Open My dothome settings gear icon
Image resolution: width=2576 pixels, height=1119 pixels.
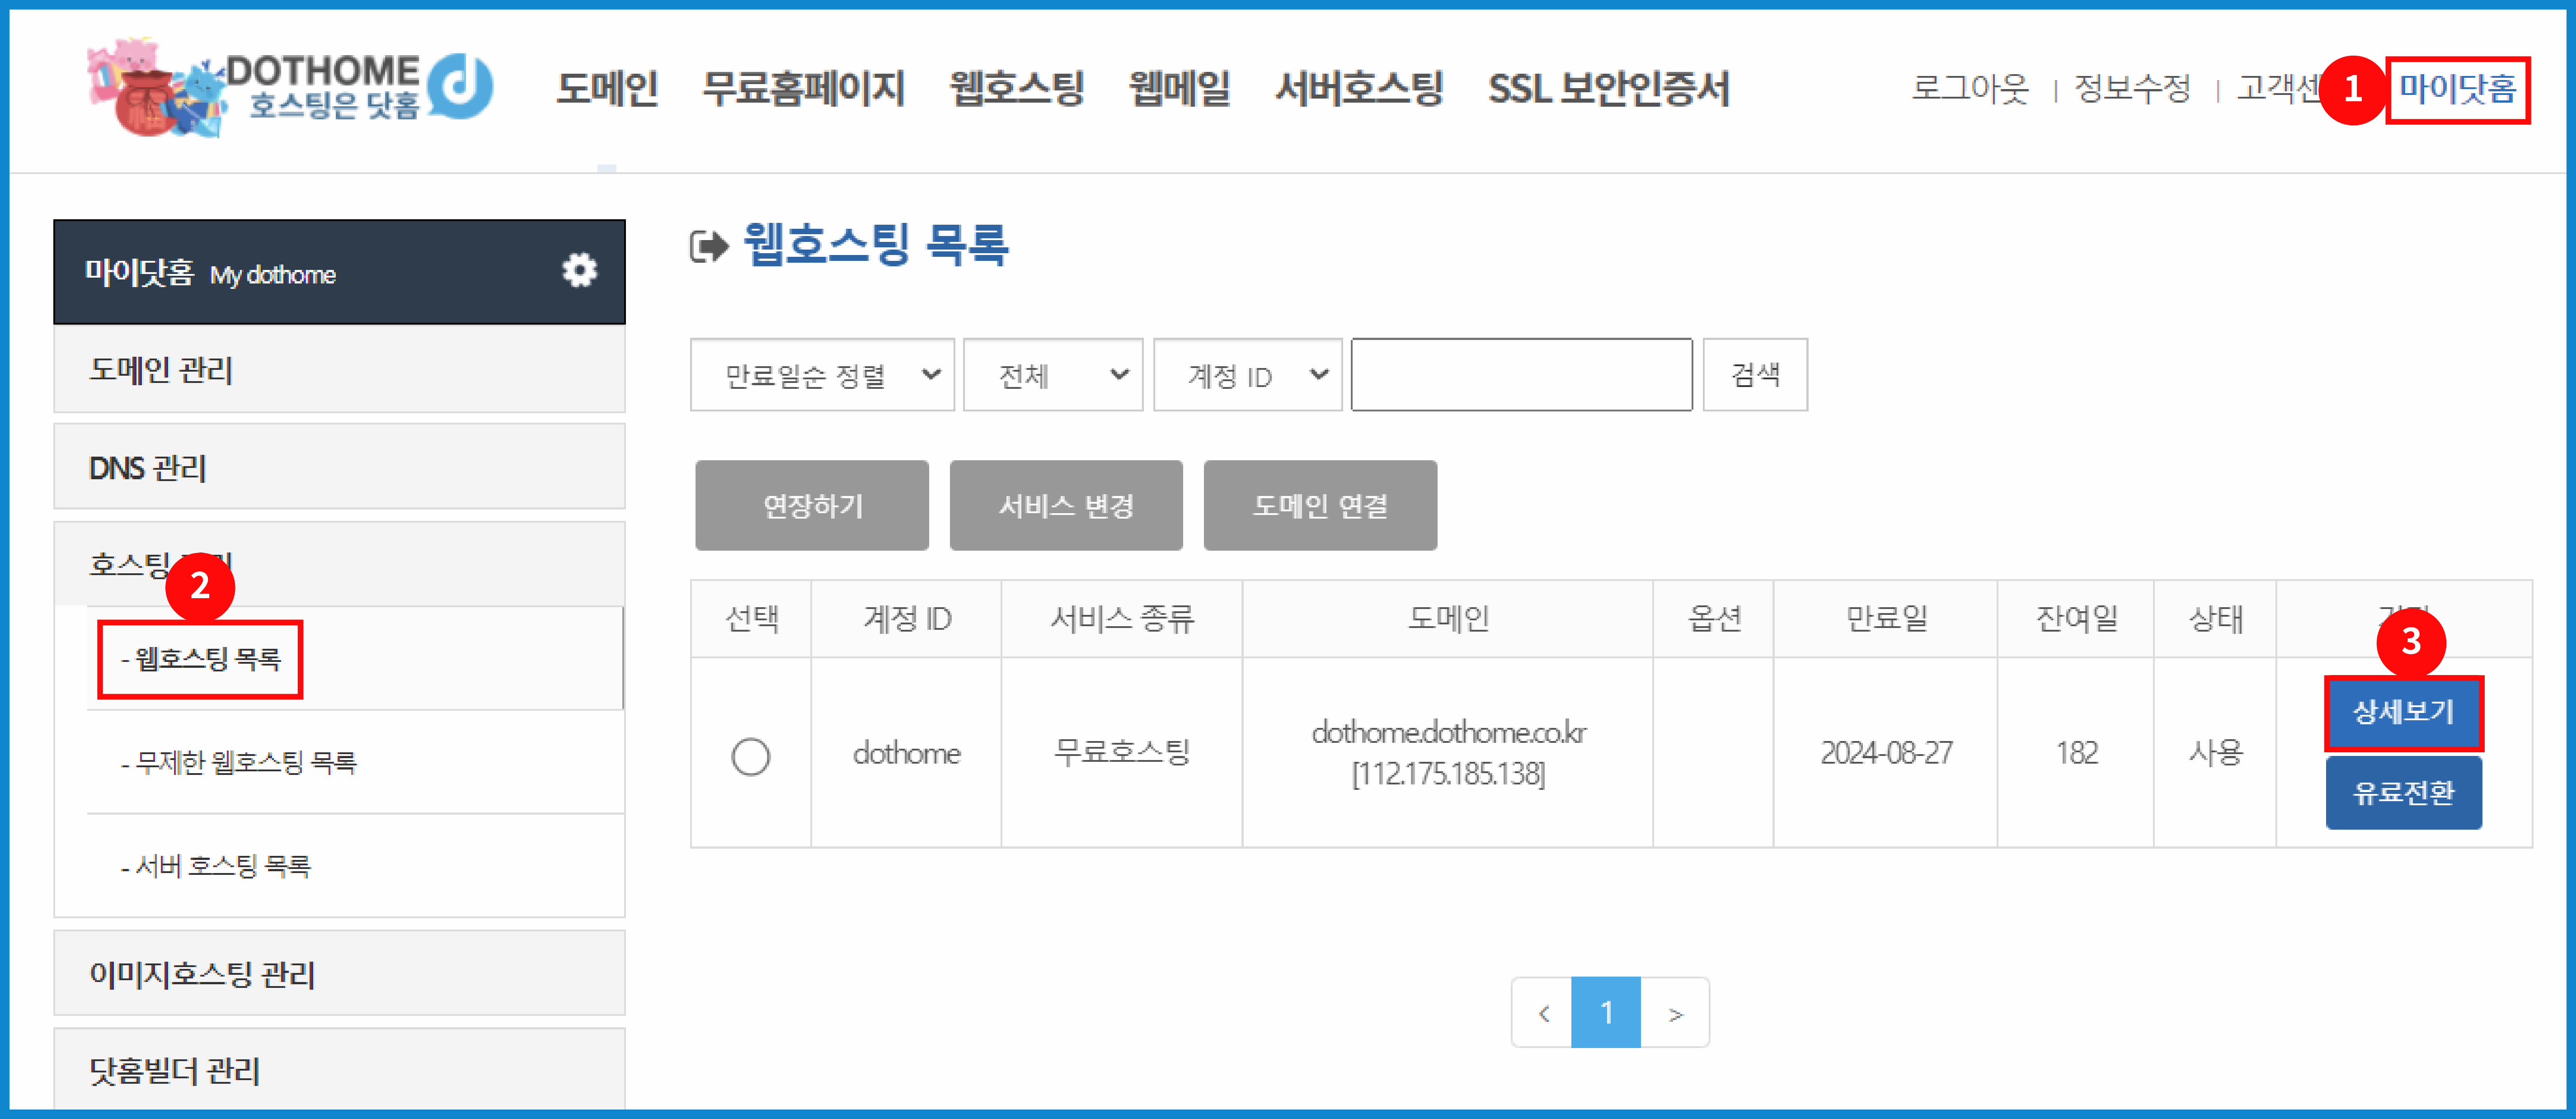click(x=579, y=270)
